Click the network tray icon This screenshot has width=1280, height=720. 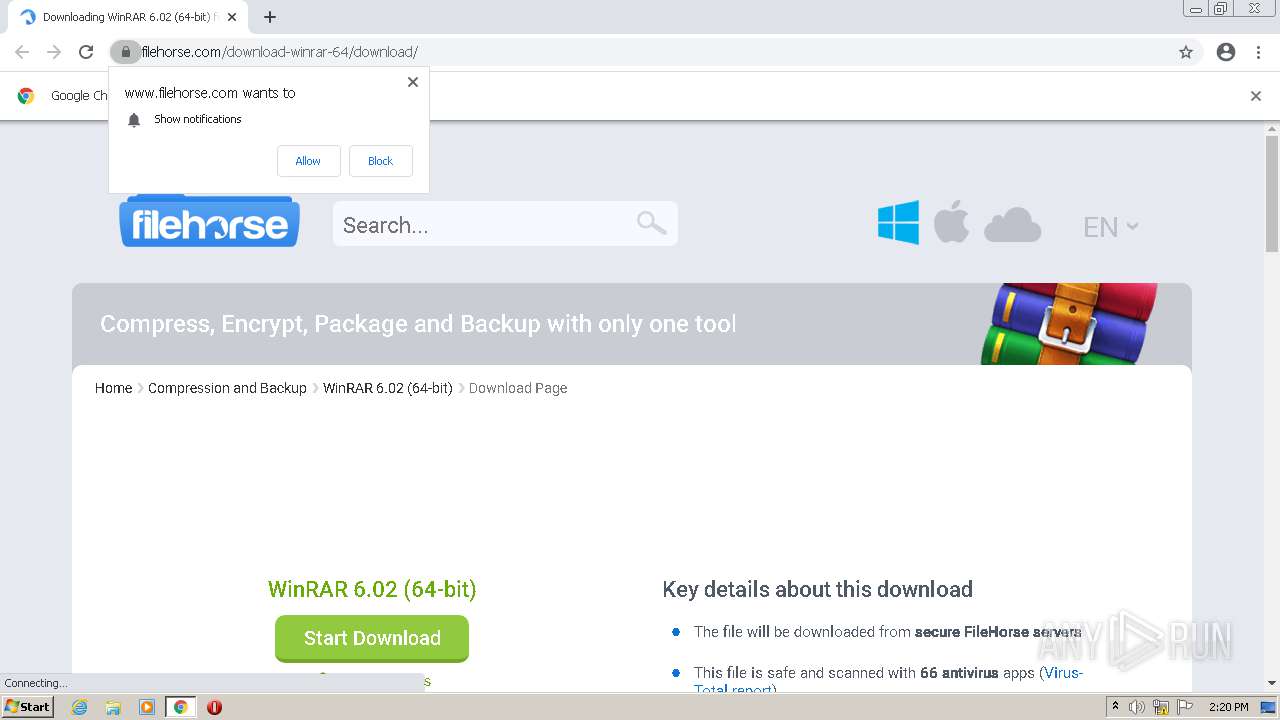click(x=1161, y=707)
